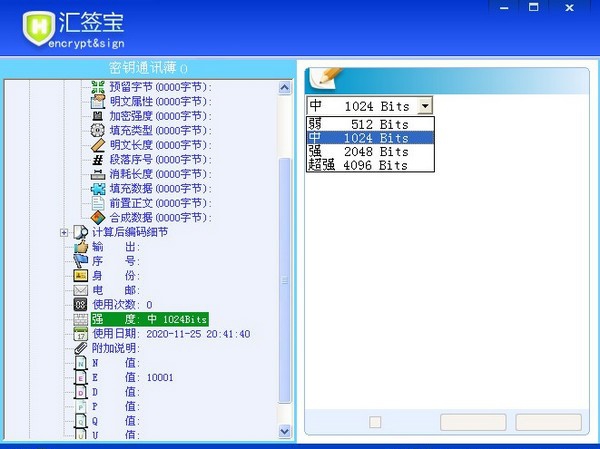
Task: Choose 强 2048 Bits option
Action: click(x=370, y=152)
